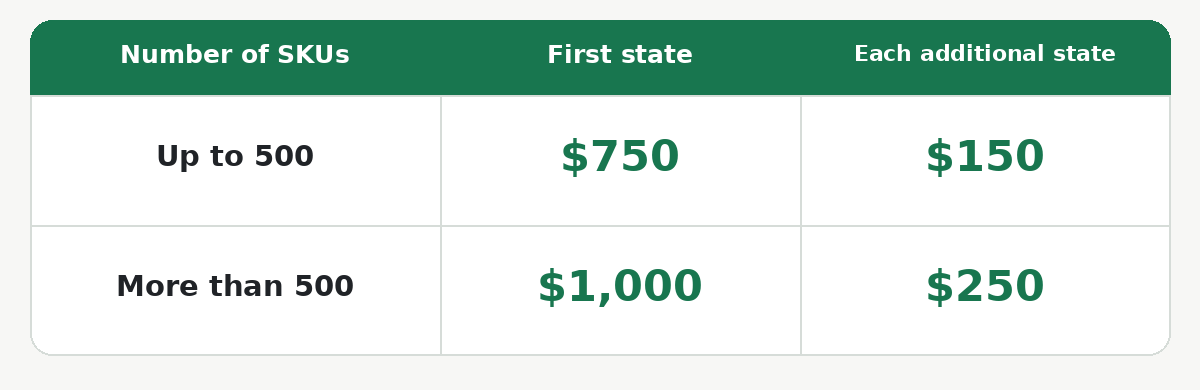Click the dollar sign in $750
The width and height of the screenshot is (1200, 390).
573,157
